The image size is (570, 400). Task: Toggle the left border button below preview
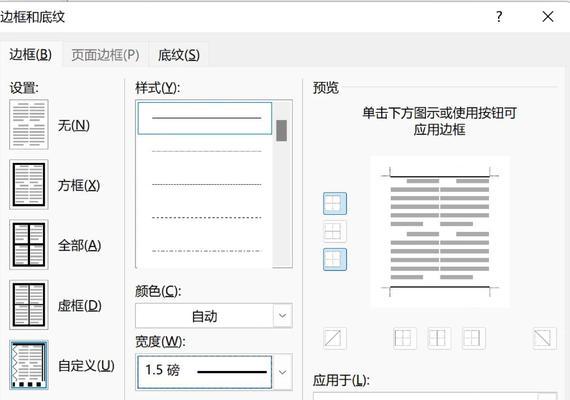pyautogui.click(x=405, y=338)
